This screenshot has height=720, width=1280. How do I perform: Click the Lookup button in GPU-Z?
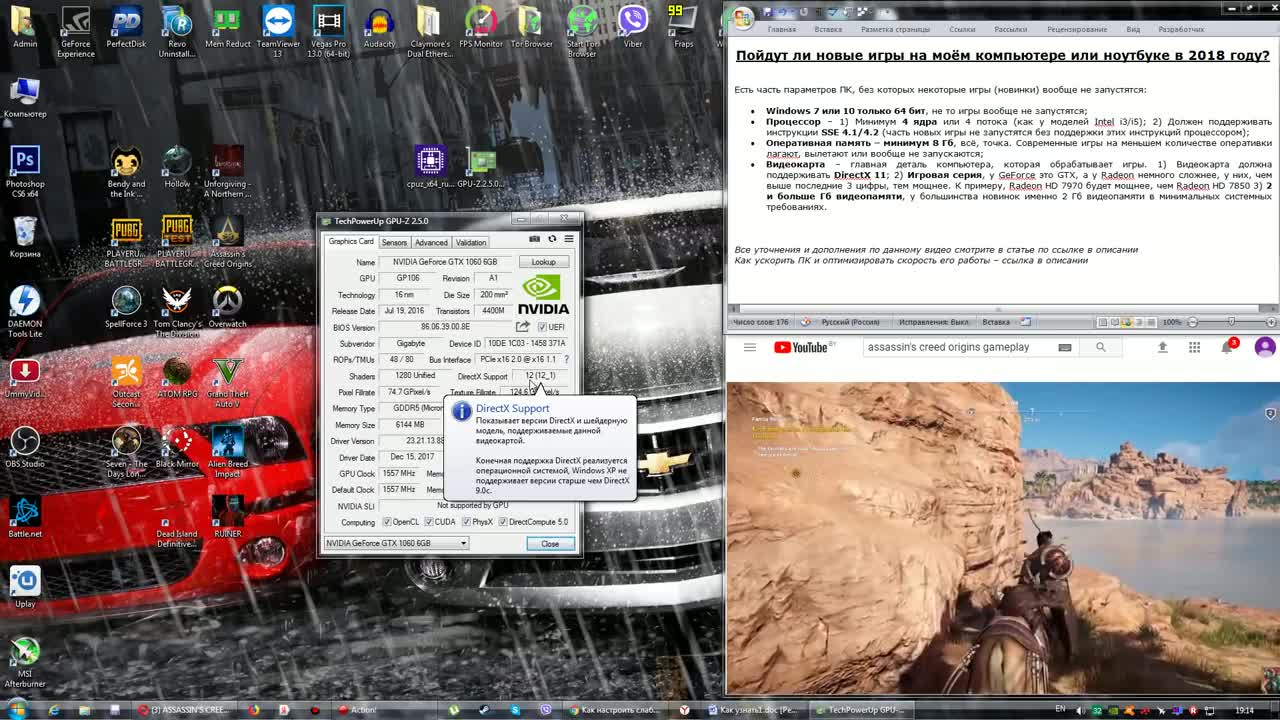pos(544,262)
